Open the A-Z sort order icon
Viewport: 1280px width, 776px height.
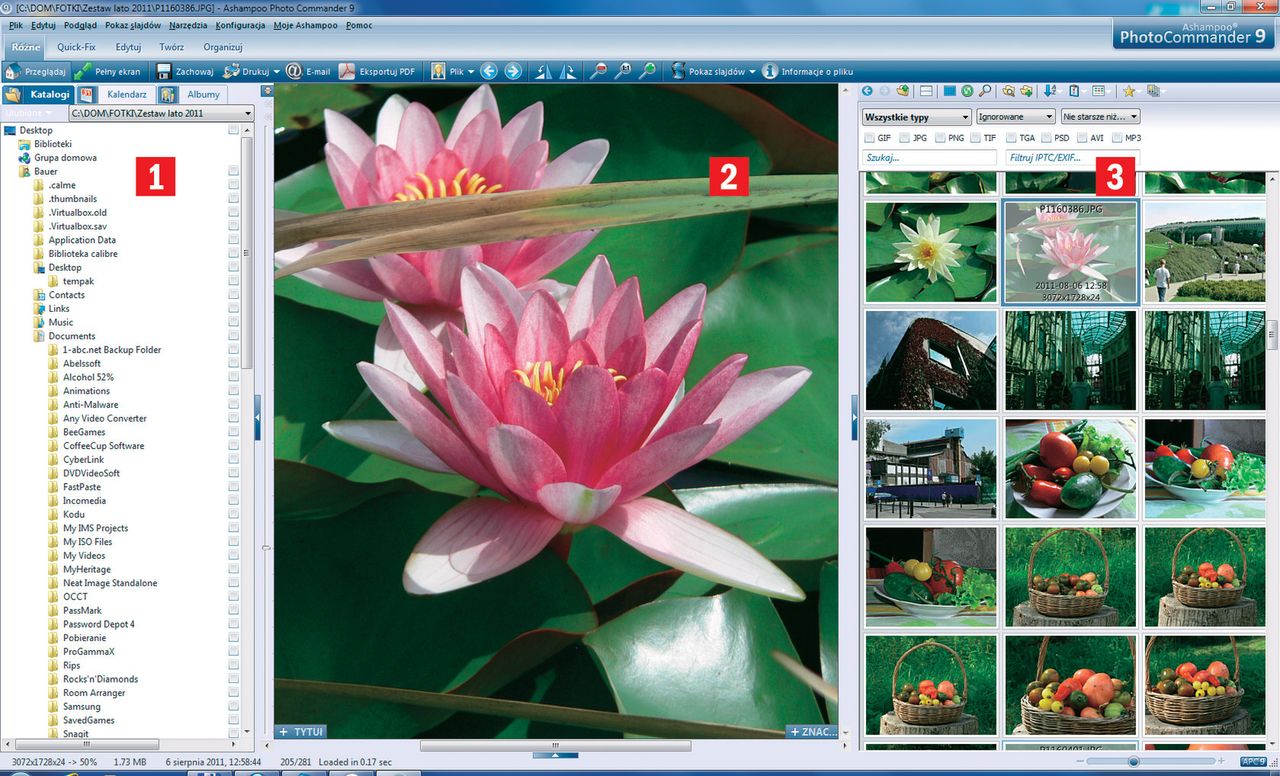point(1049,91)
